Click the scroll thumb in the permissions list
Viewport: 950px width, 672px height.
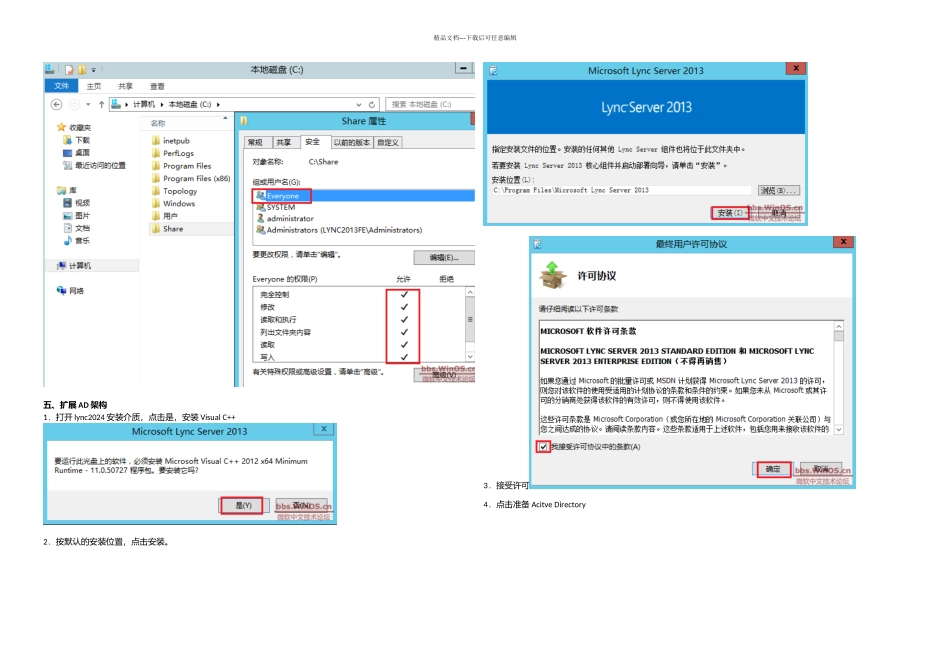coord(470,320)
